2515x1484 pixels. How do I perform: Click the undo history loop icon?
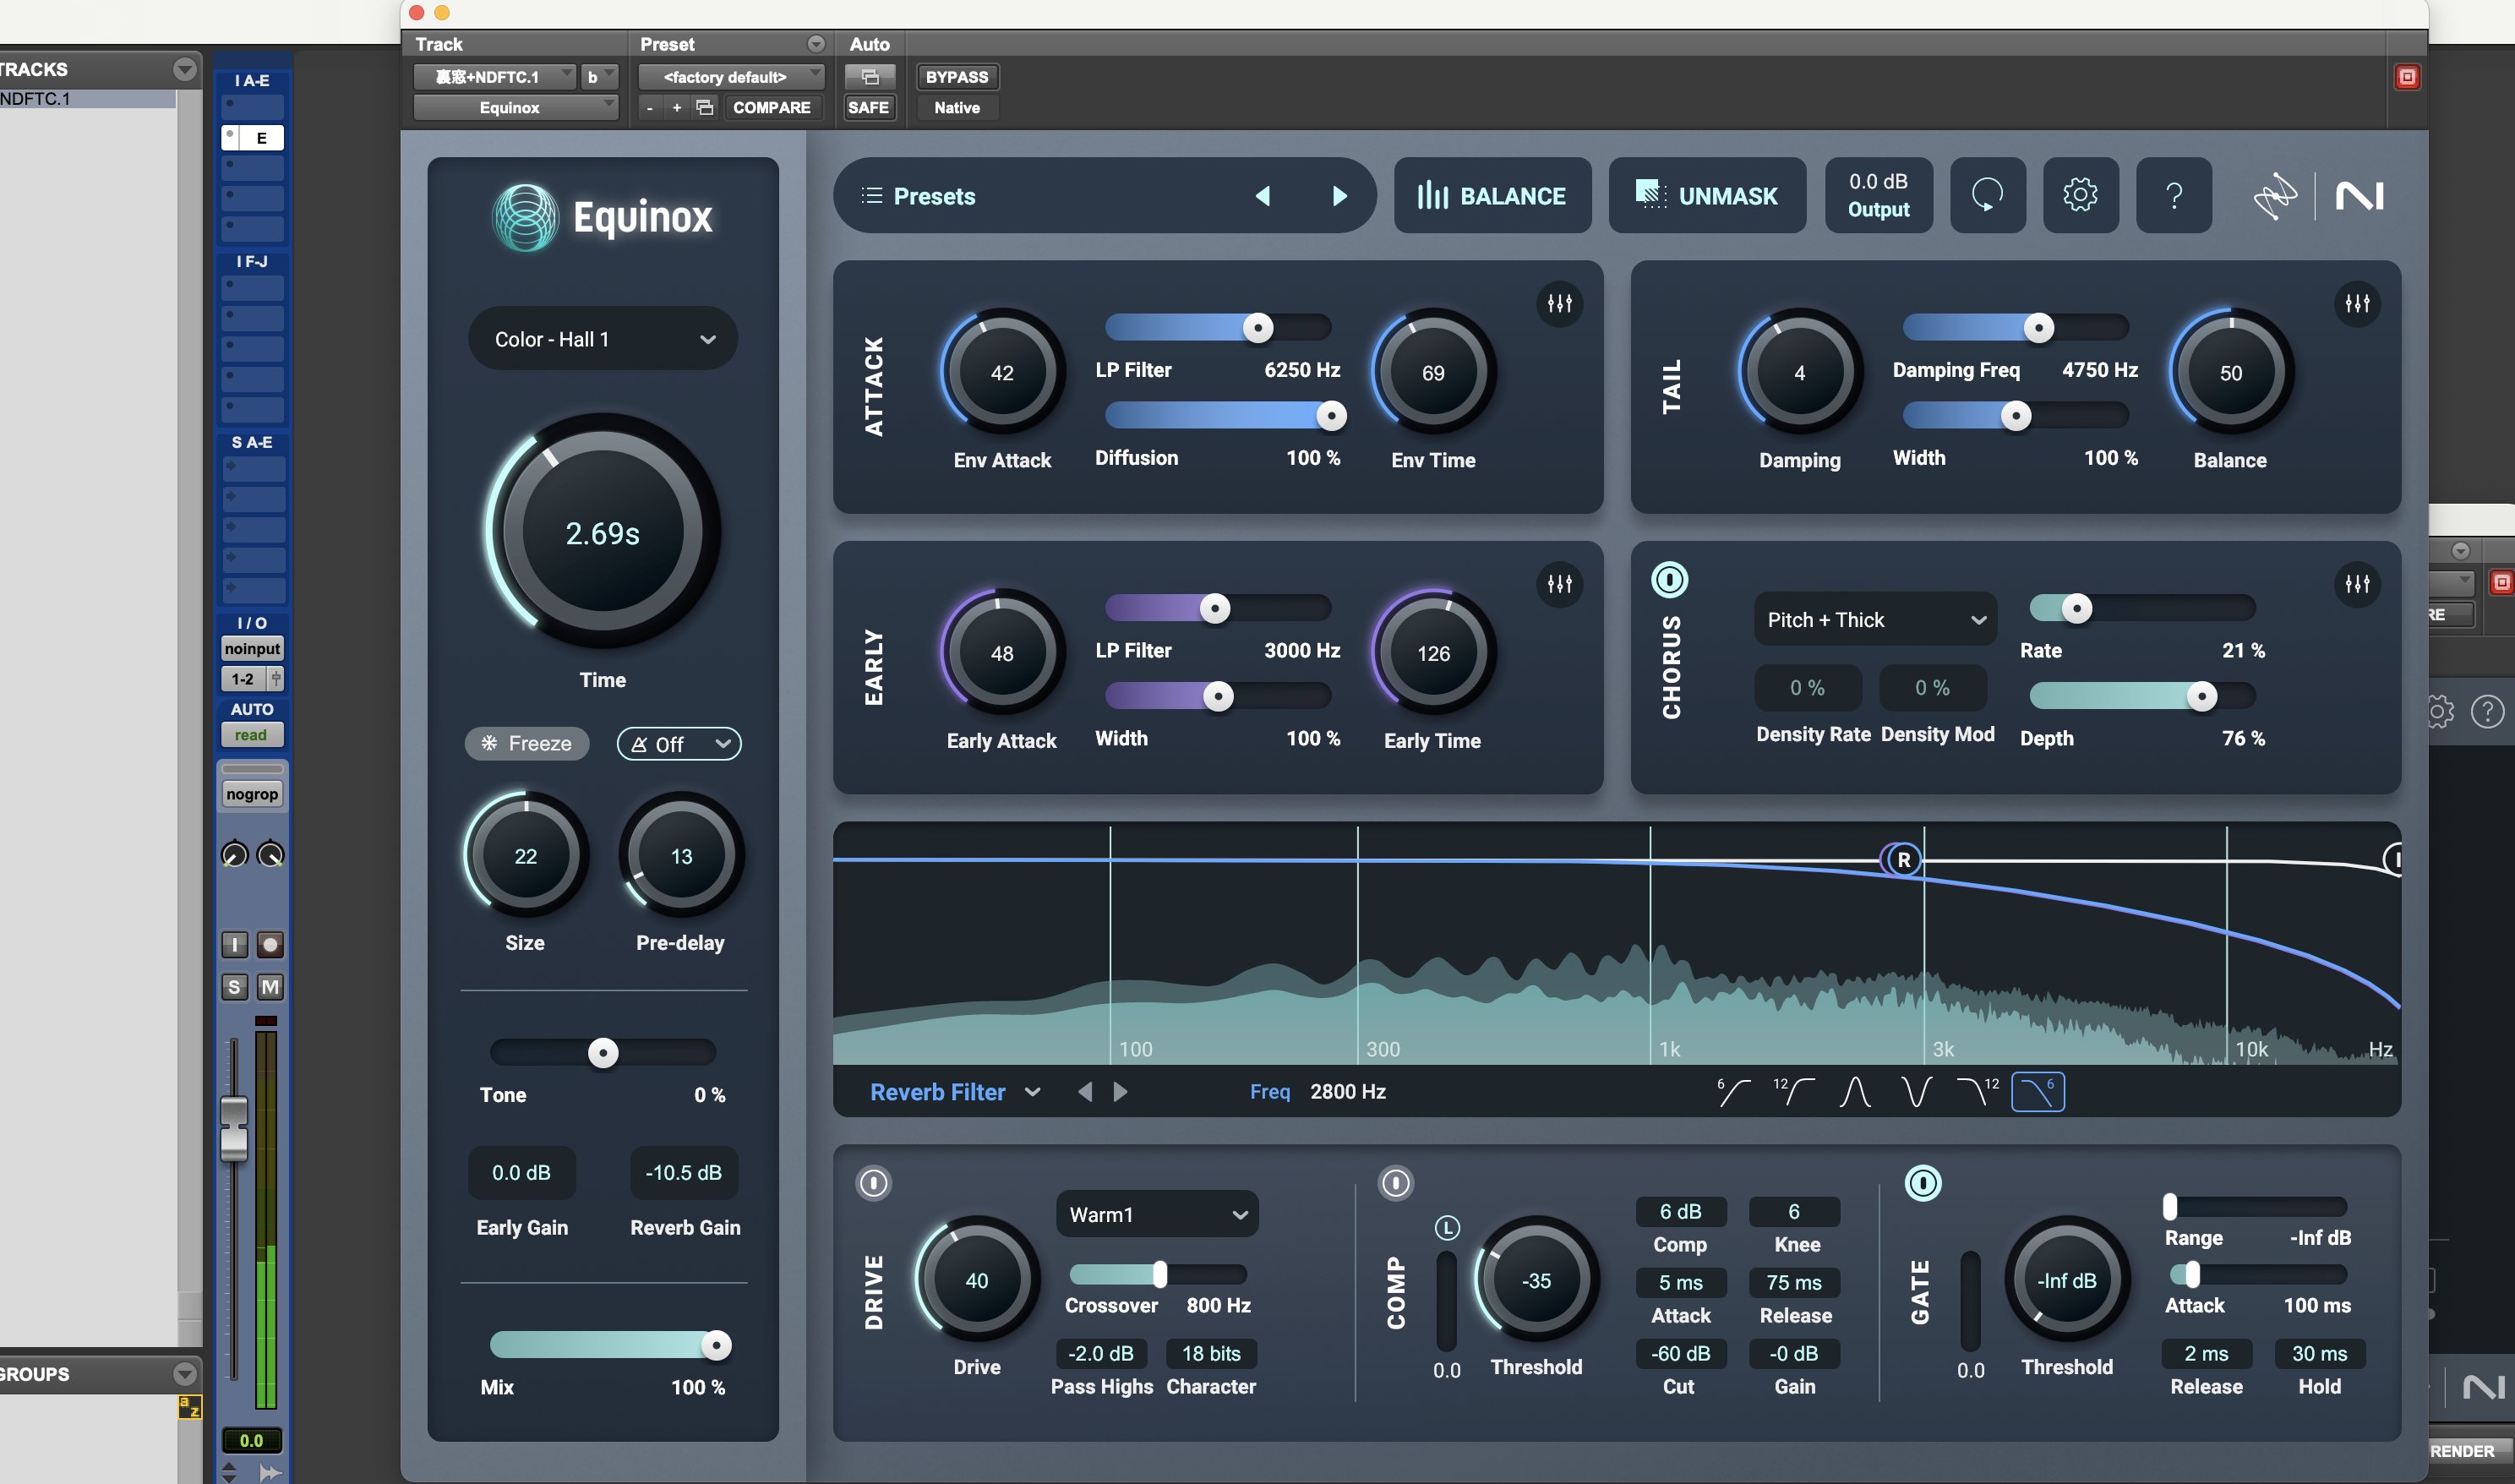click(x=1987, y=195)
